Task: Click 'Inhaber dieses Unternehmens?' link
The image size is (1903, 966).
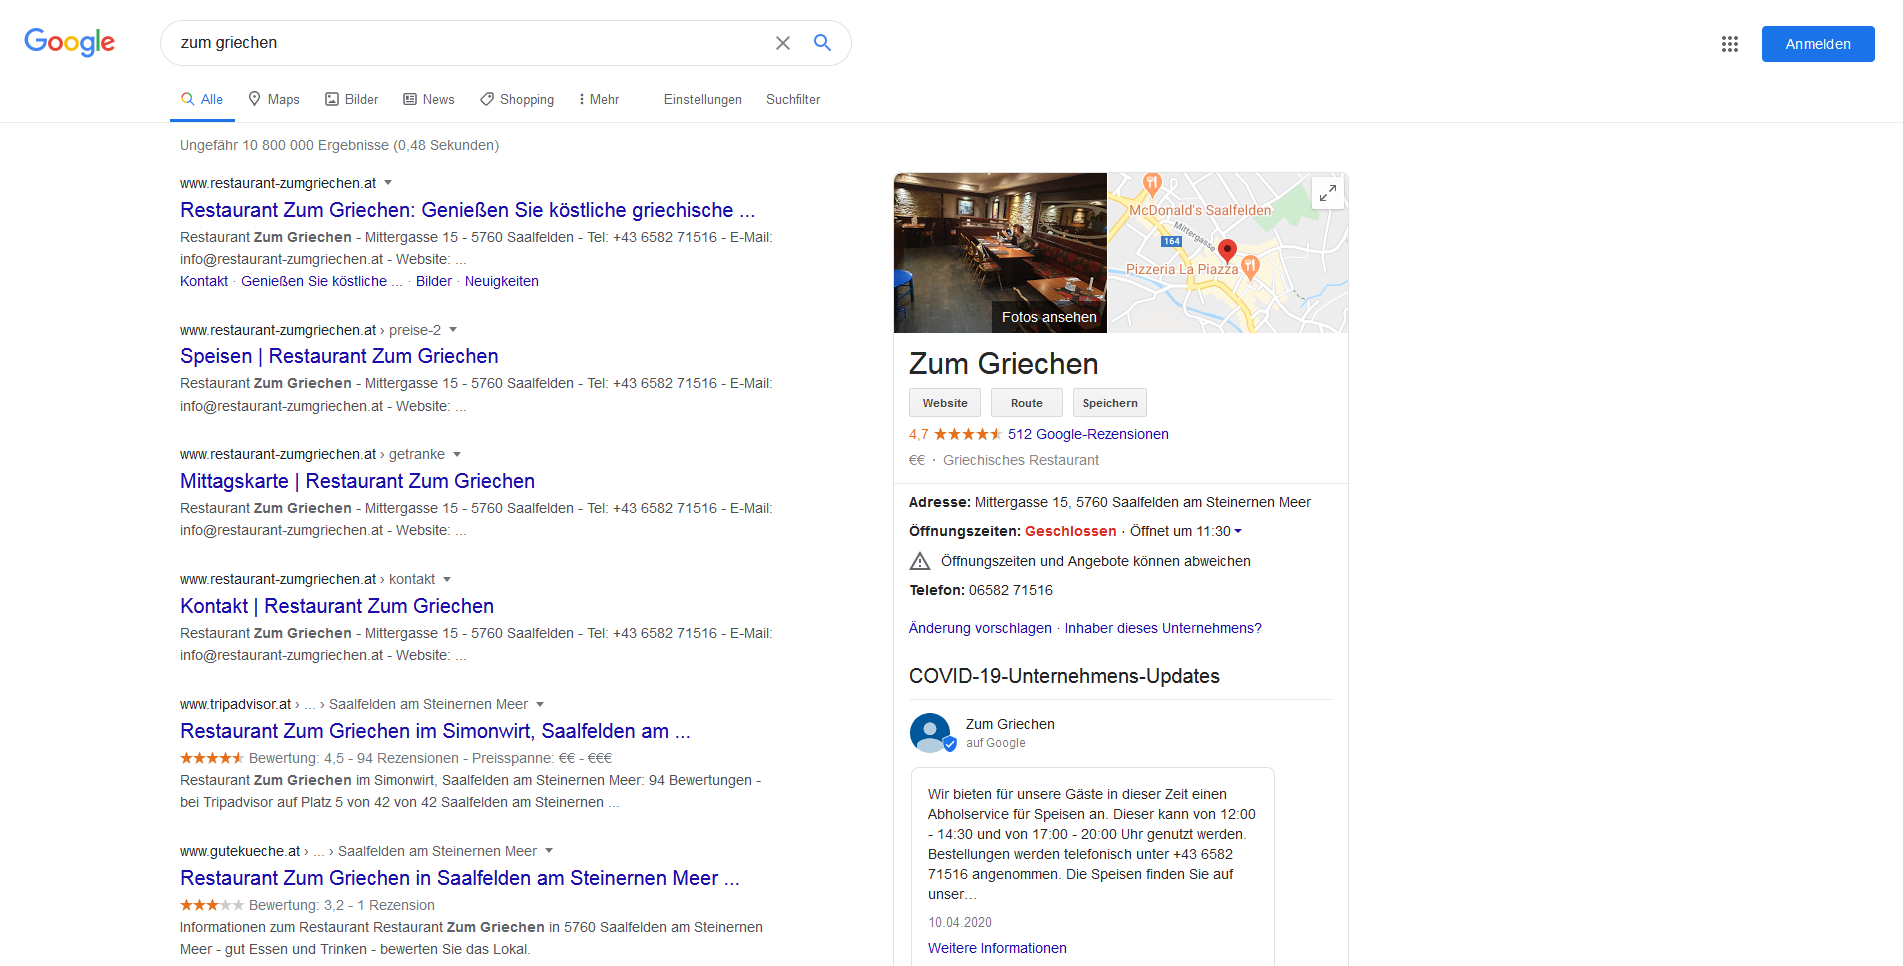Action: [x=1163, y=628]
